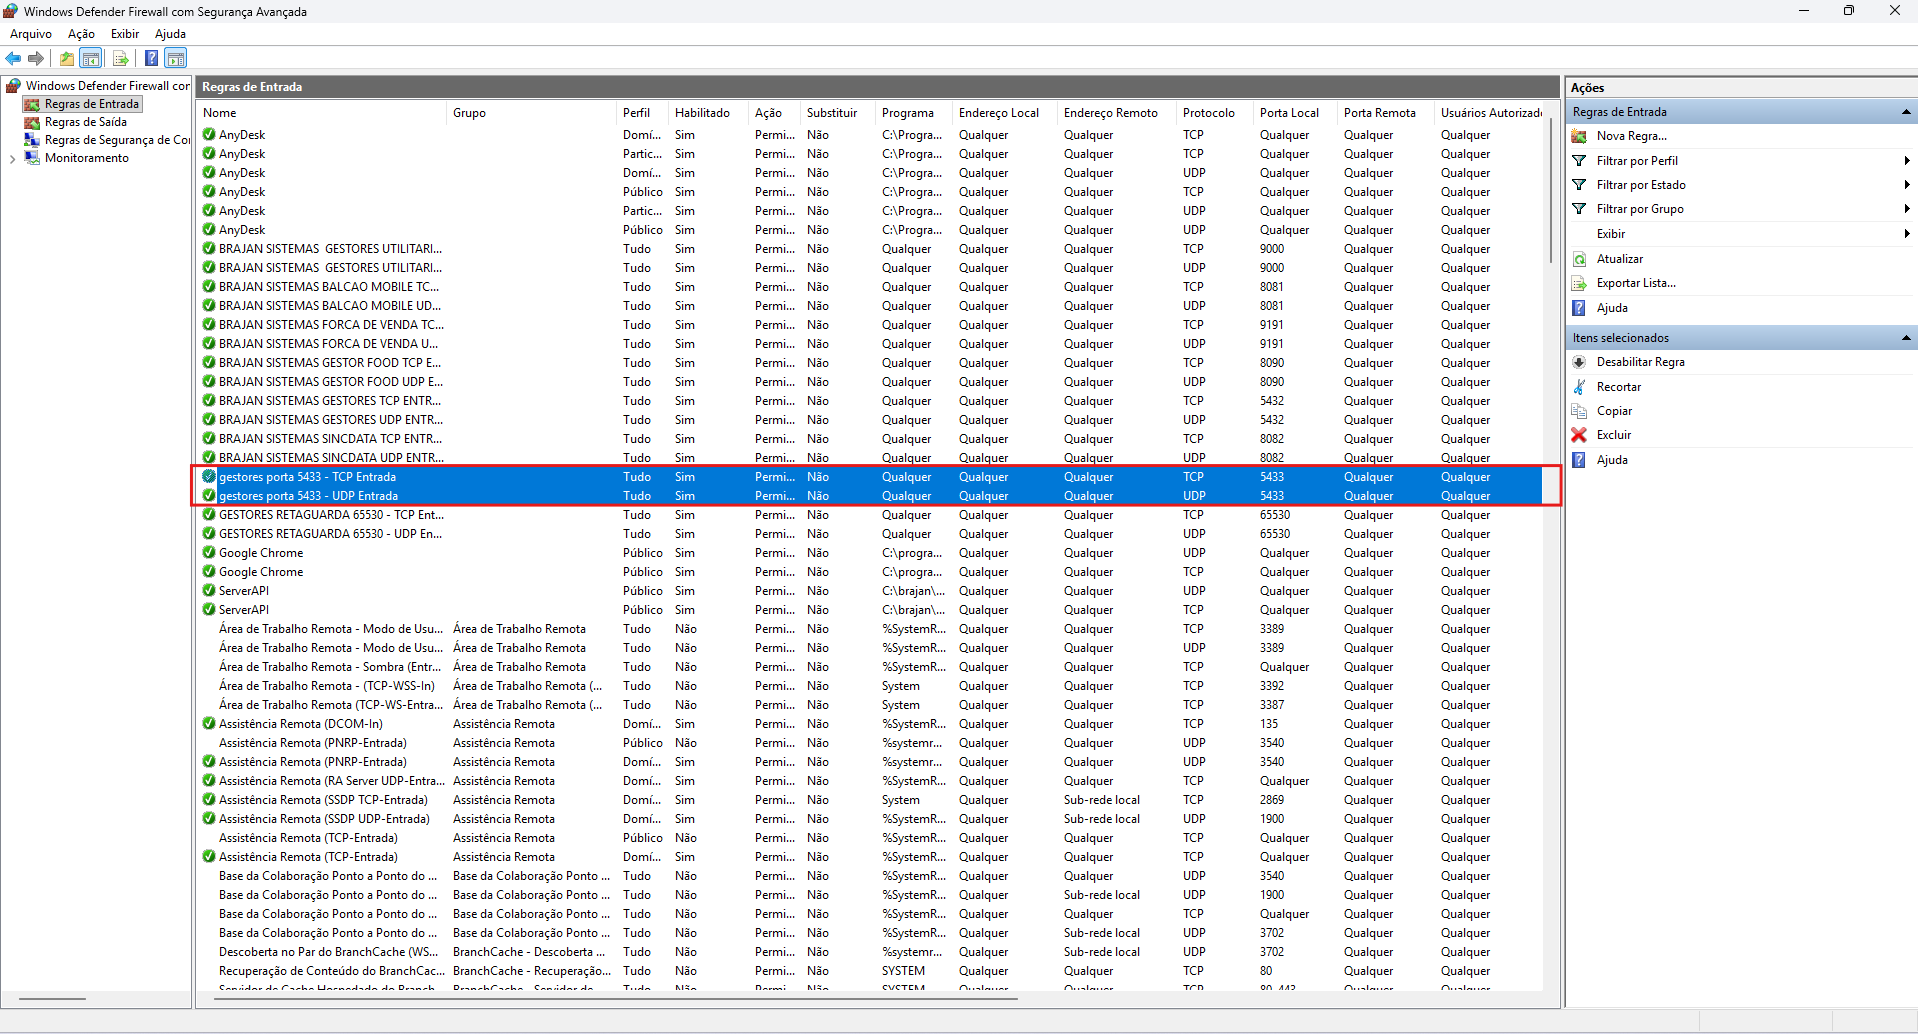This screenshot has width=1918, height=1034.
Task: Click the Up One Level folder icon
Action: [x=66, y=58]
